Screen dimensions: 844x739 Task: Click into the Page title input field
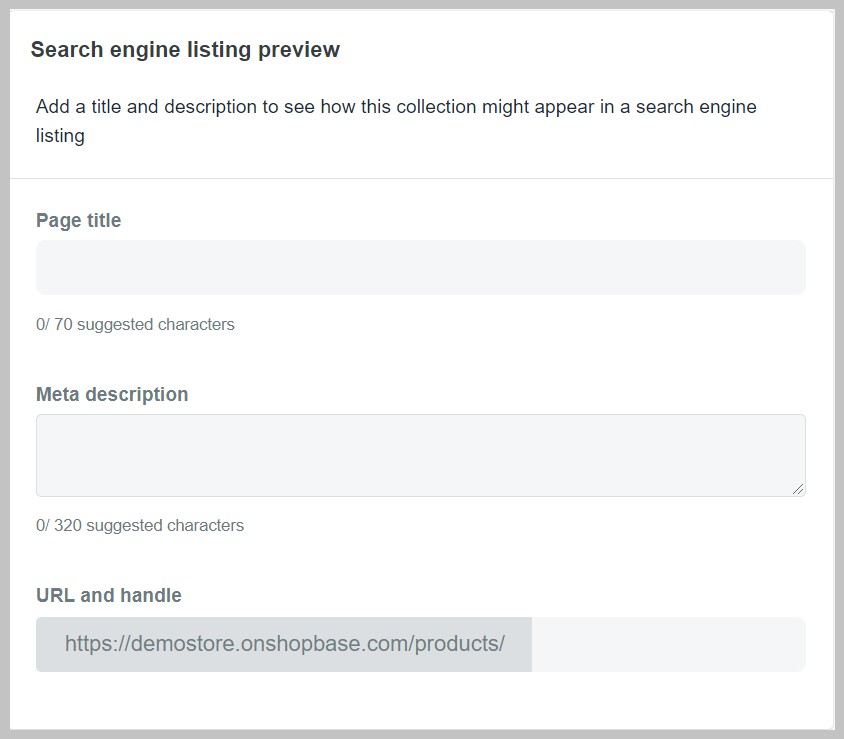point(420,267)
